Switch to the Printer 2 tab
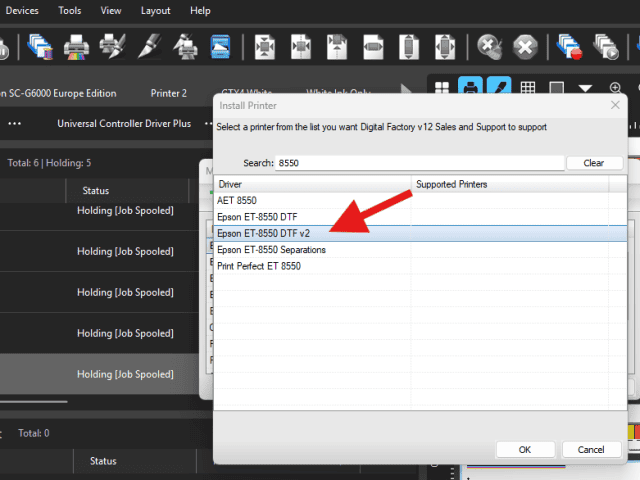The height and width of the screenshot is (480, 640). tap(169, 93)
